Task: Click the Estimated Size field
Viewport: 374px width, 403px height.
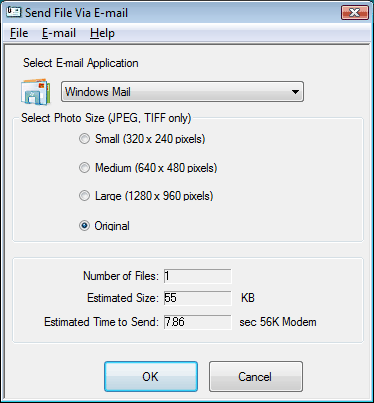Action: pos(197,298)
